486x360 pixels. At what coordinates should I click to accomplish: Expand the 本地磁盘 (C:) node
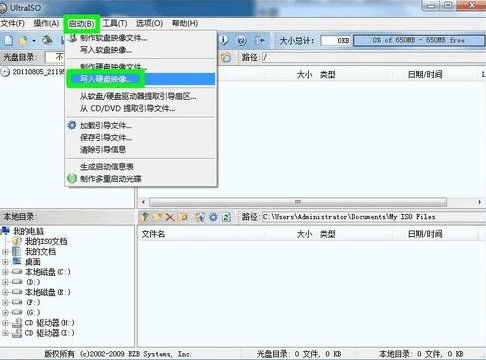coord(5,272)
